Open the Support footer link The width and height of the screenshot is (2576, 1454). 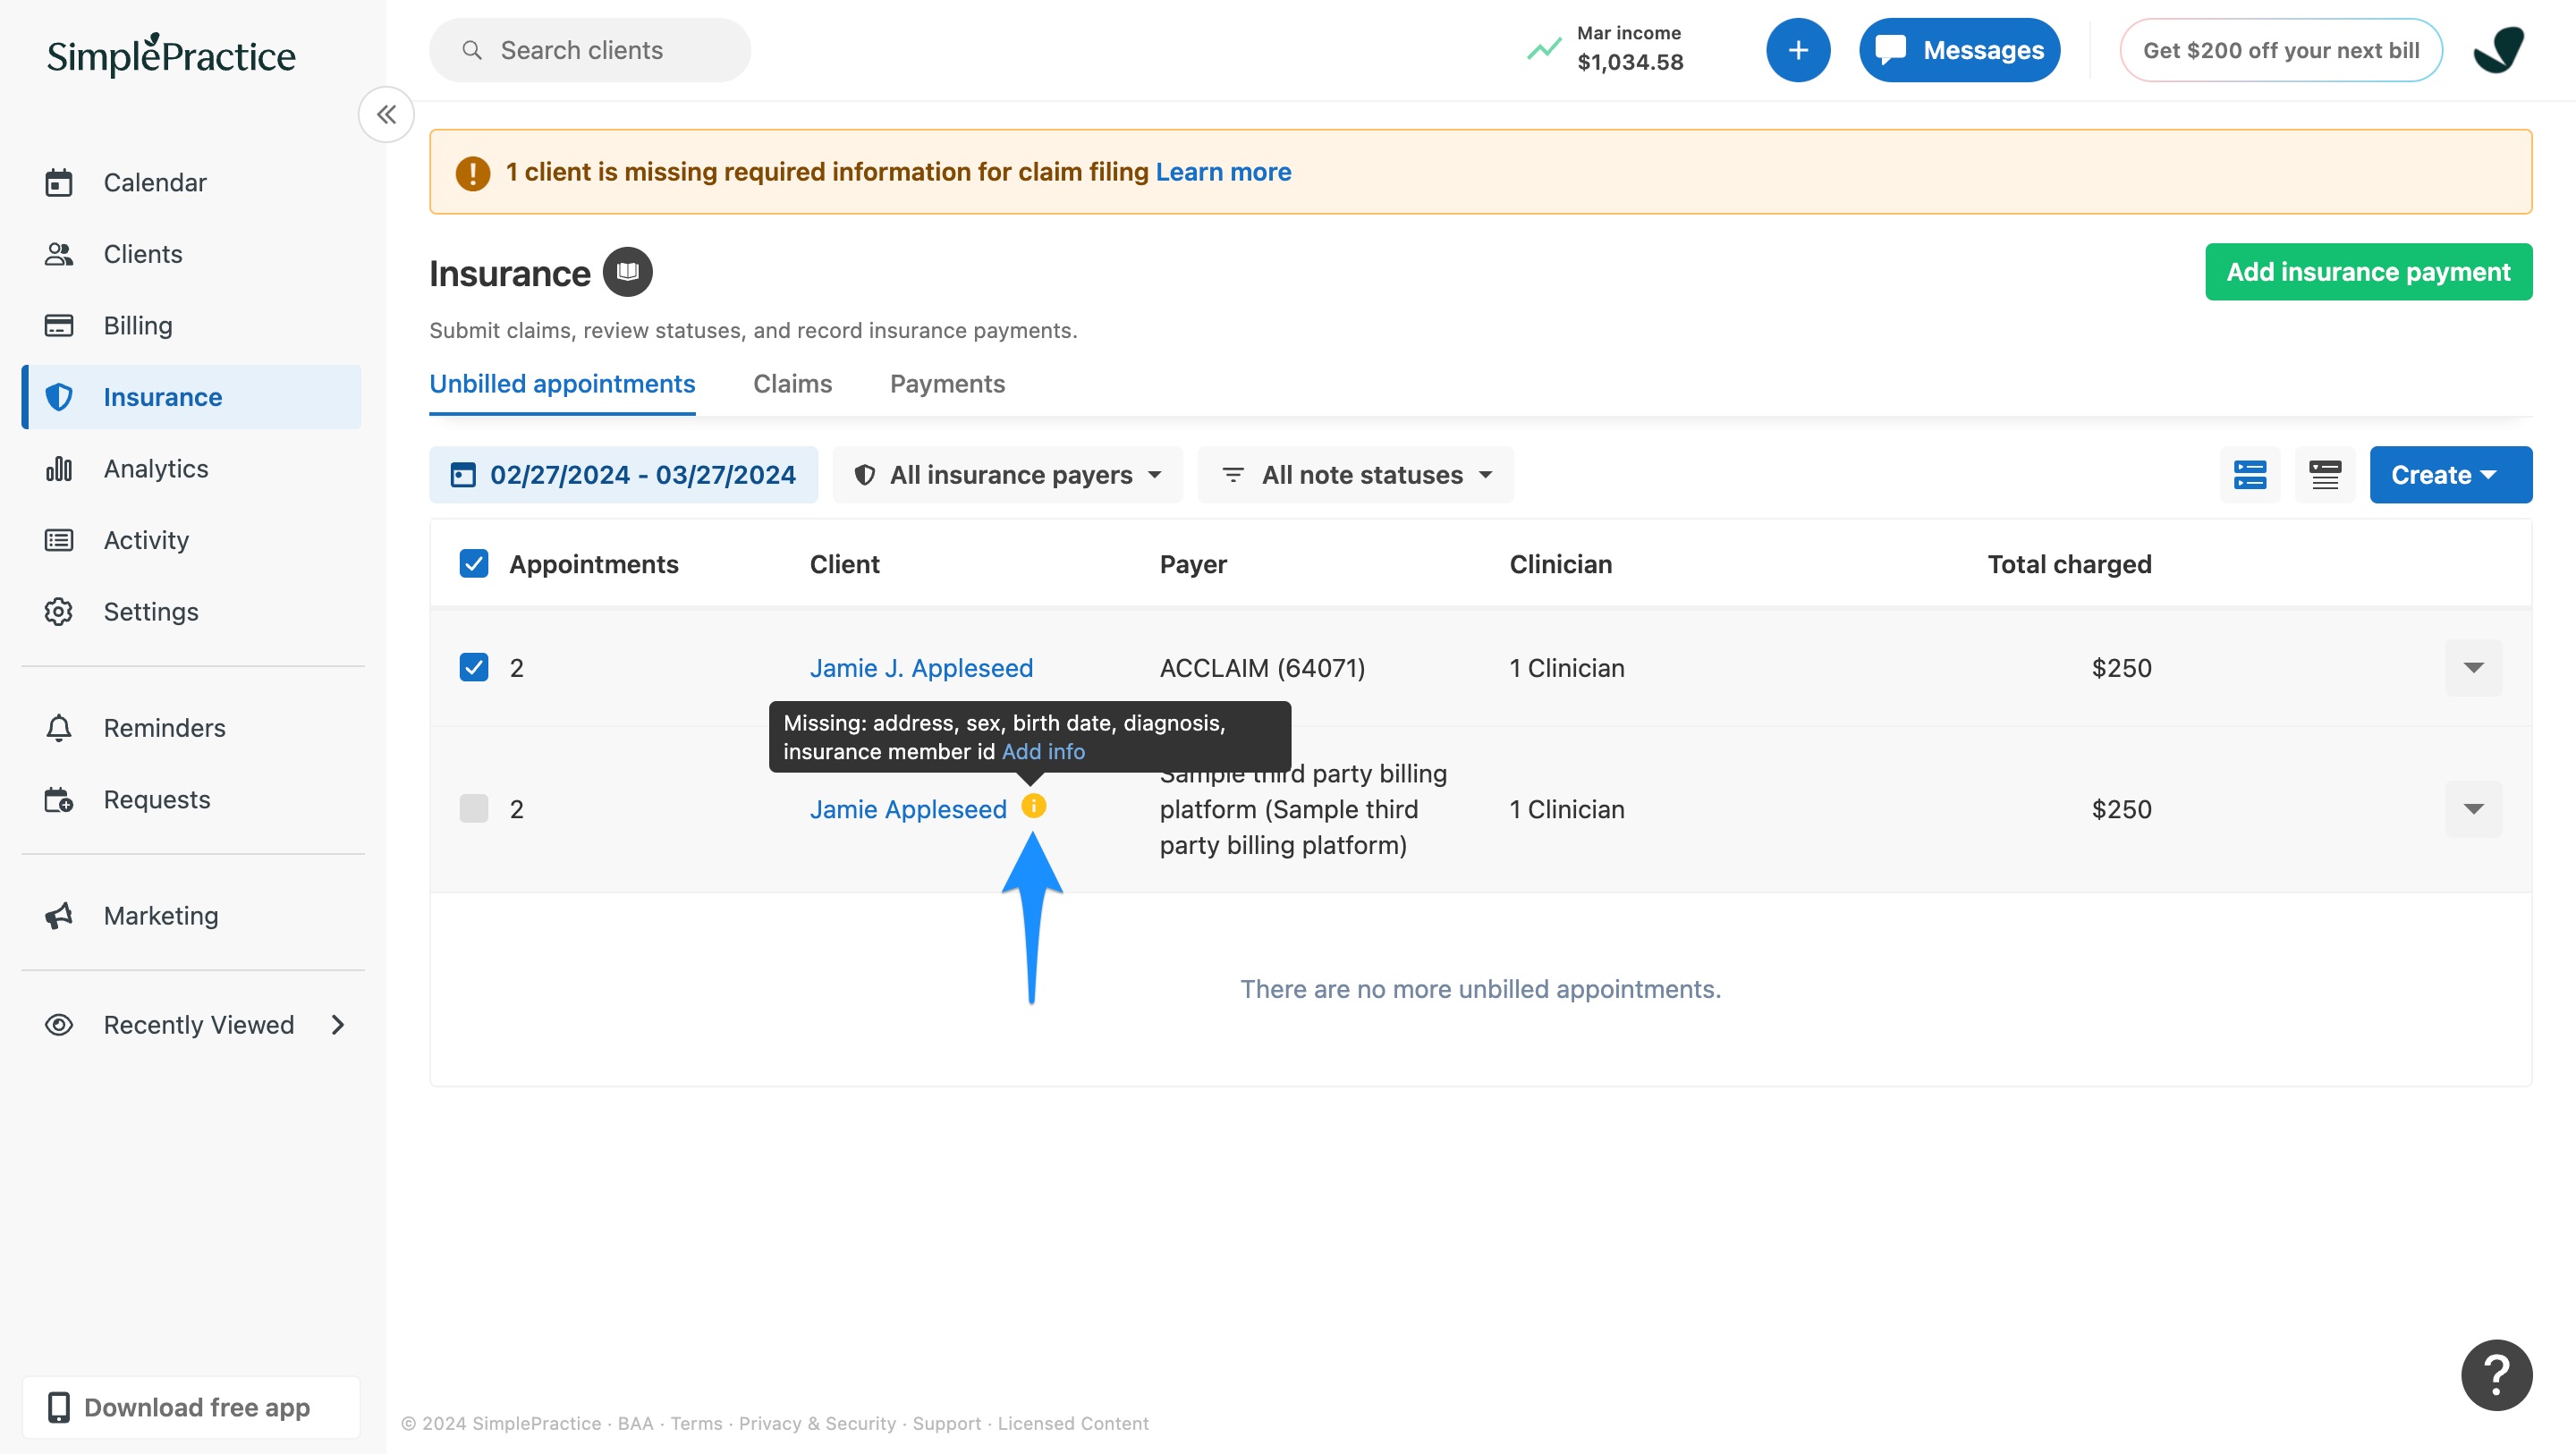click(946, 1423)
